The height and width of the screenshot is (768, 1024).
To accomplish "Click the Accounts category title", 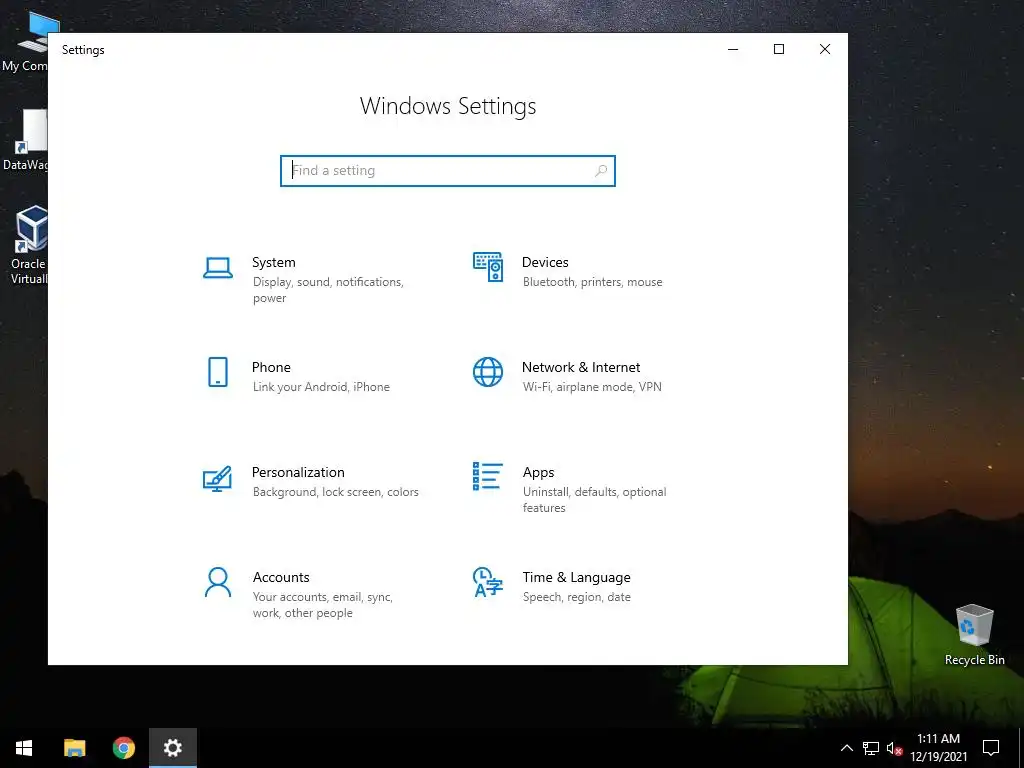I will click(281, 577).
